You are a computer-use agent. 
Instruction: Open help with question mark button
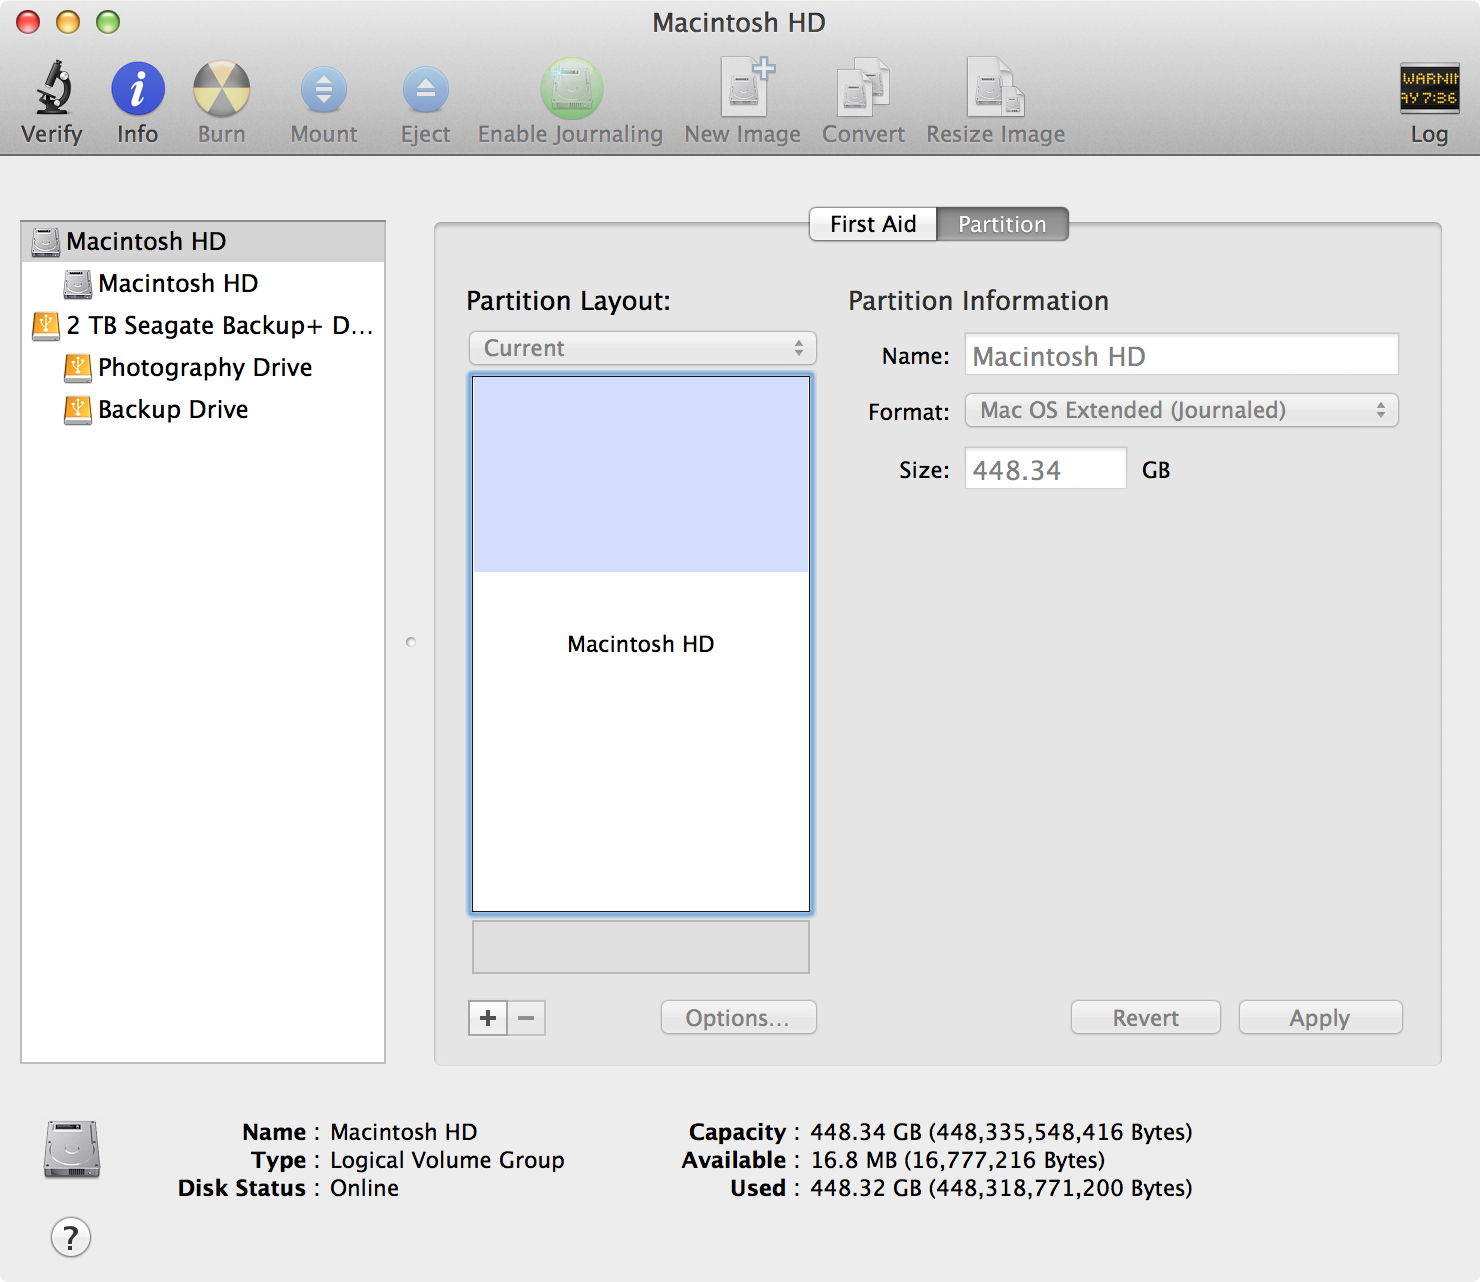[71, 1237]
